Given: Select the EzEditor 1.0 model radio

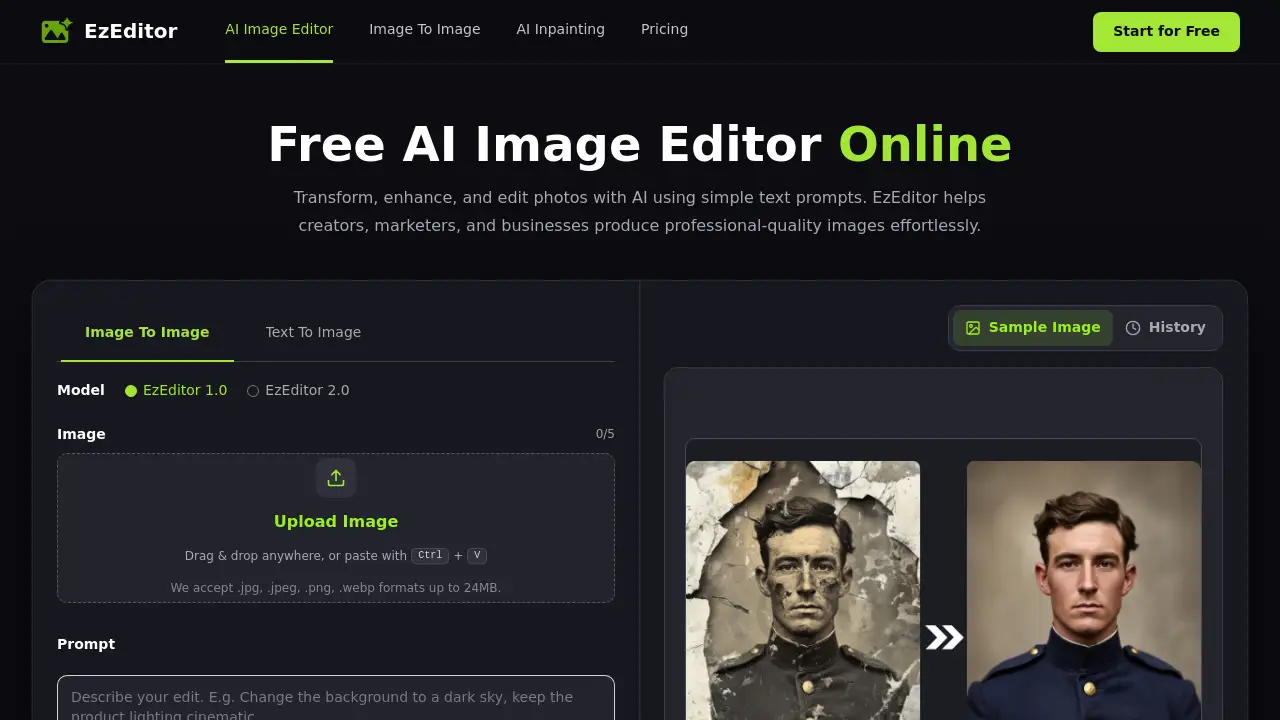Looking at the screenshot, I should (131, 391).
